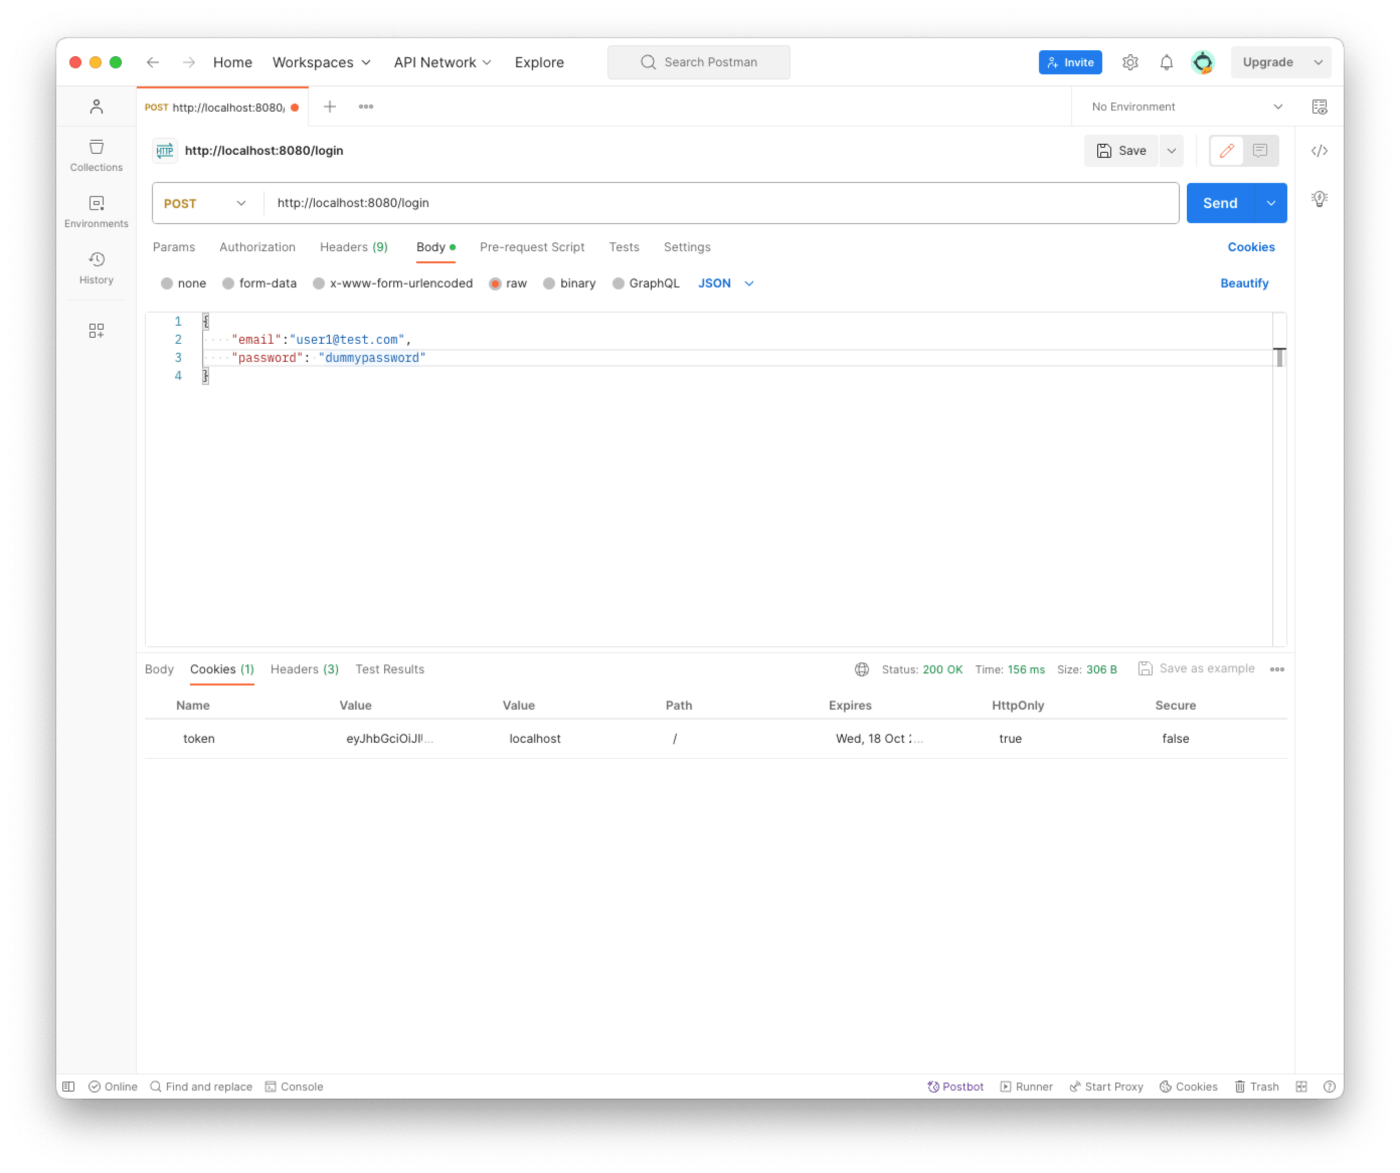
Task: Send the login request
Action: click(1220, 203)
